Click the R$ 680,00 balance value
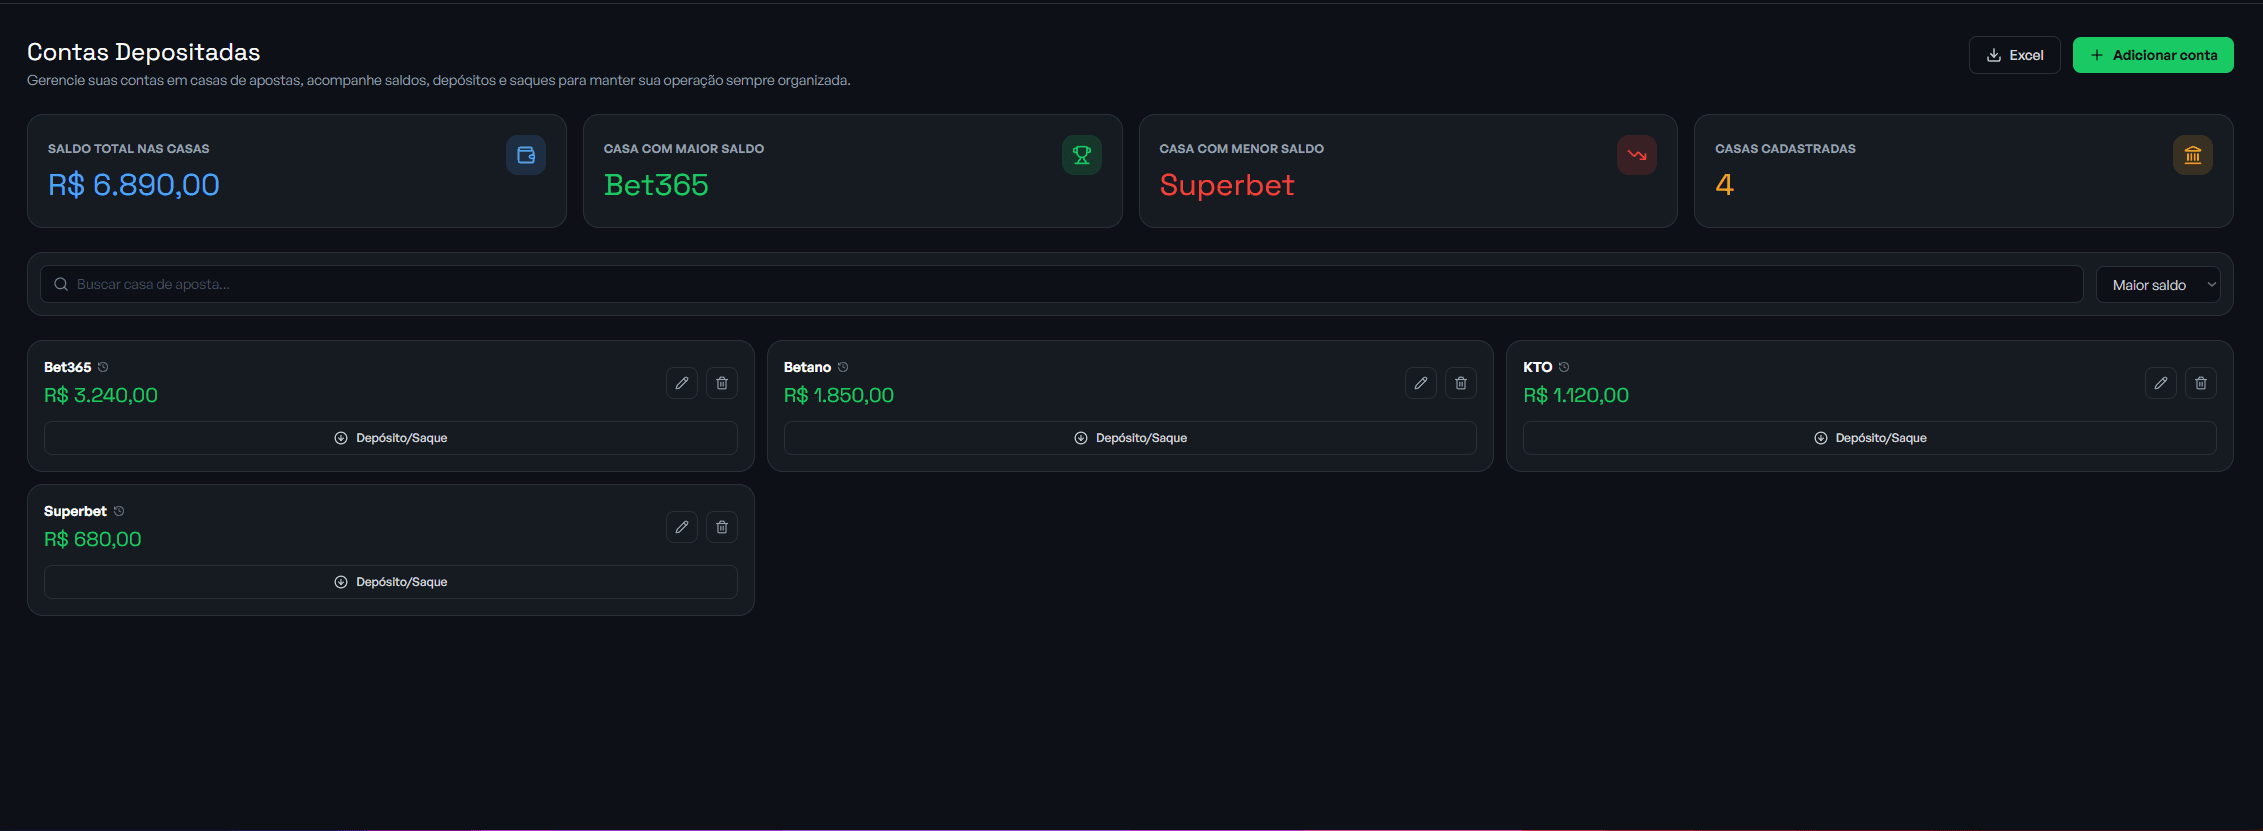This screenshot has height=831, width=2263. (93, 539)
